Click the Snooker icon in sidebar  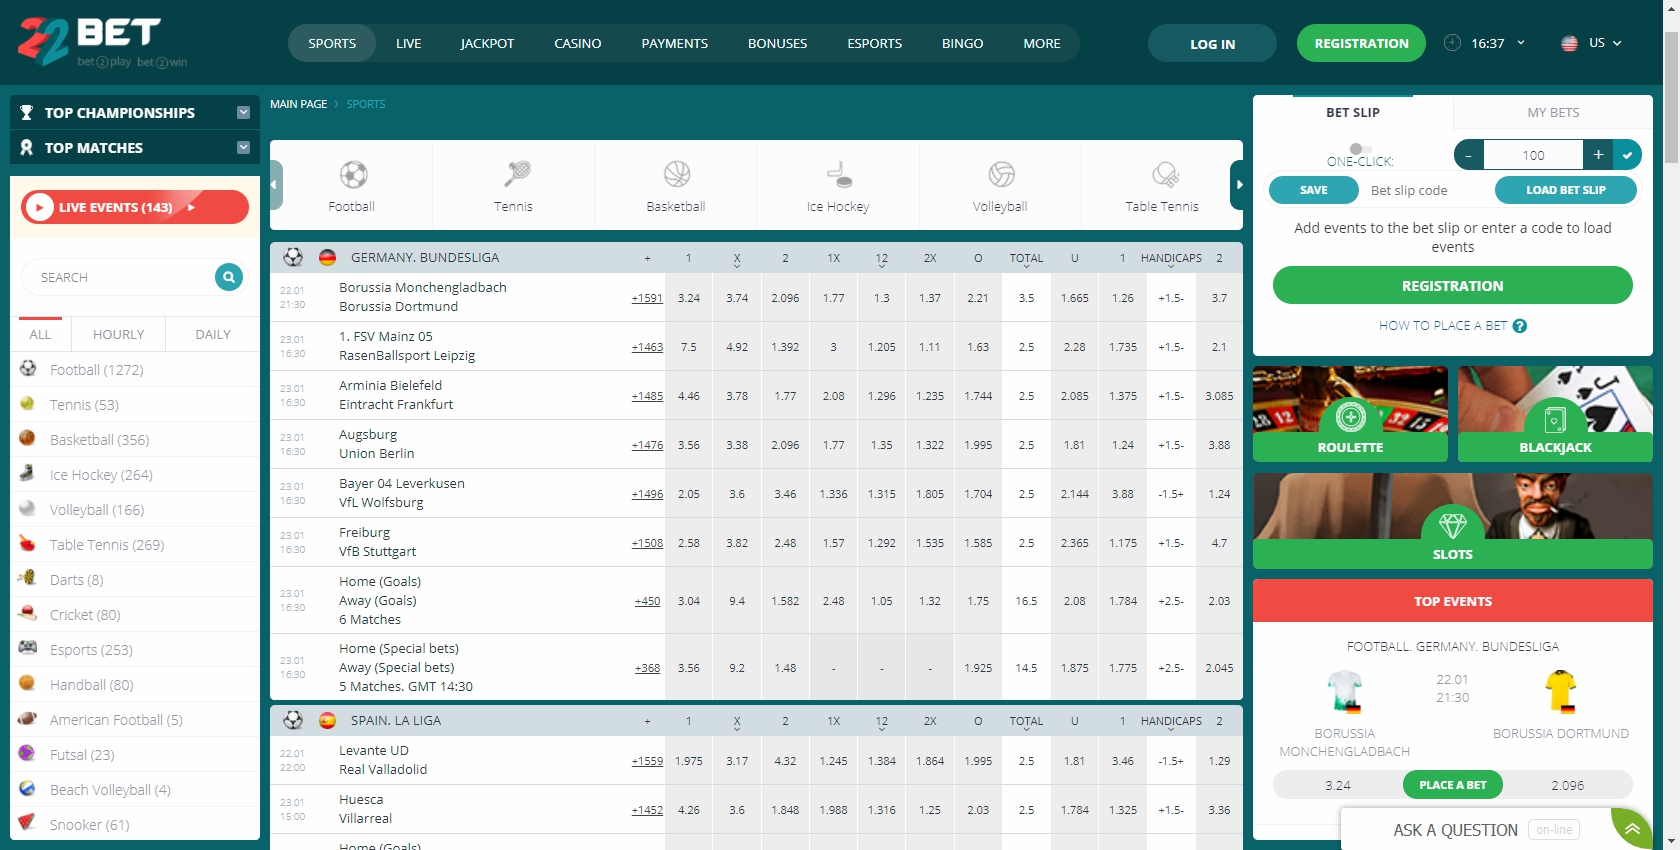click(28, 823)
